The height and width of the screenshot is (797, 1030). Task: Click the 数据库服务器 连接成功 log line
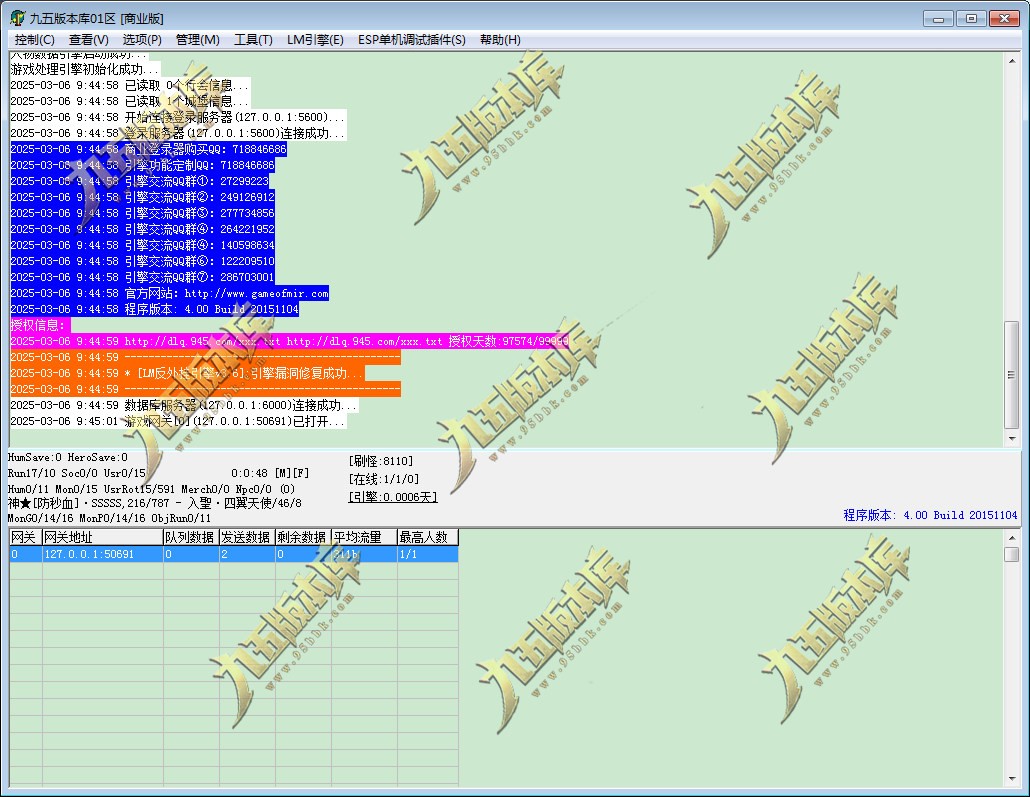184,405
